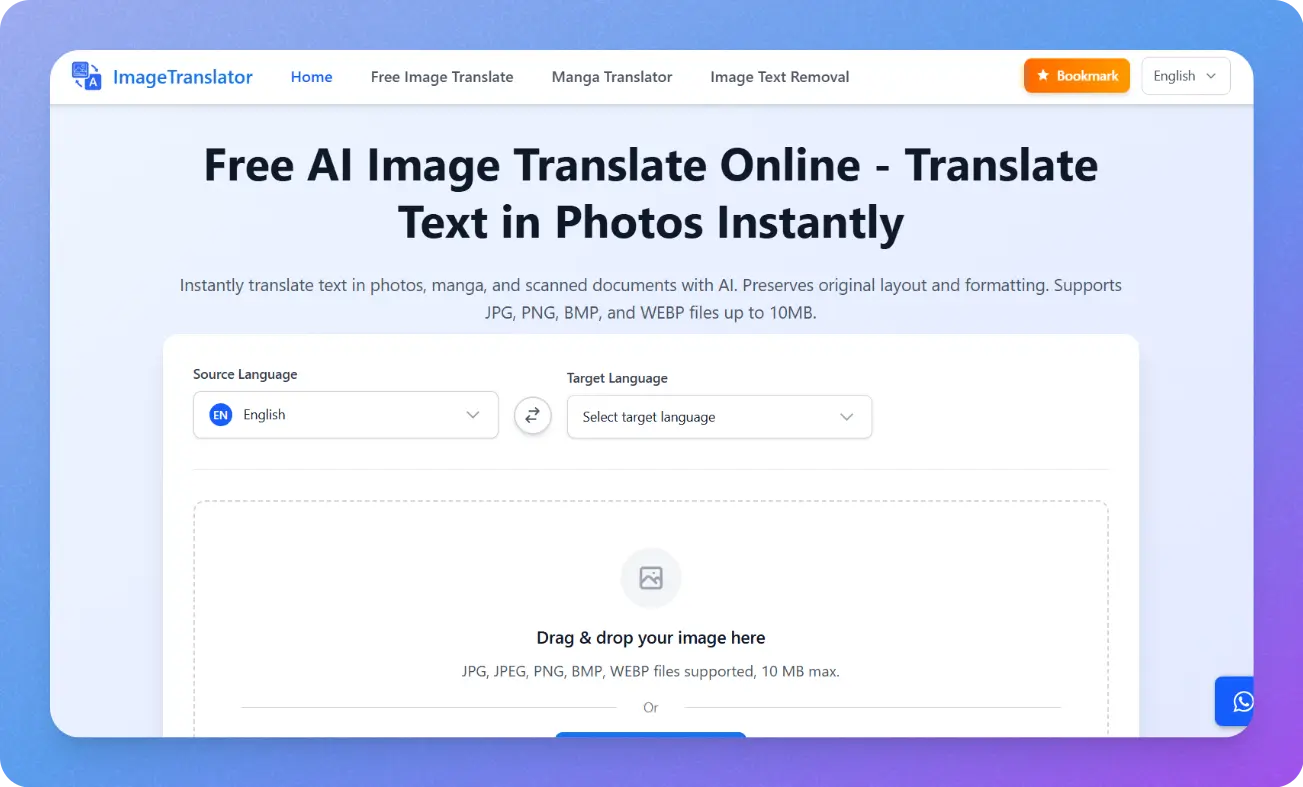The height and width of the screenshot is (787, 1303).
Task: Go to the Home tab
Action: [311, 77]
